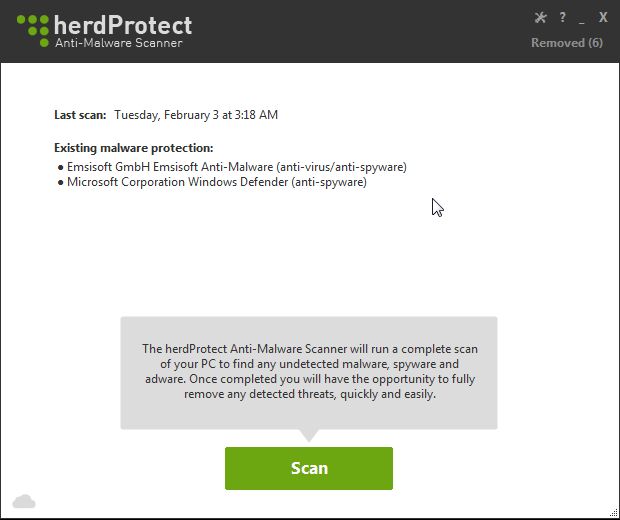Click the last scan date text

click(196, 115)
